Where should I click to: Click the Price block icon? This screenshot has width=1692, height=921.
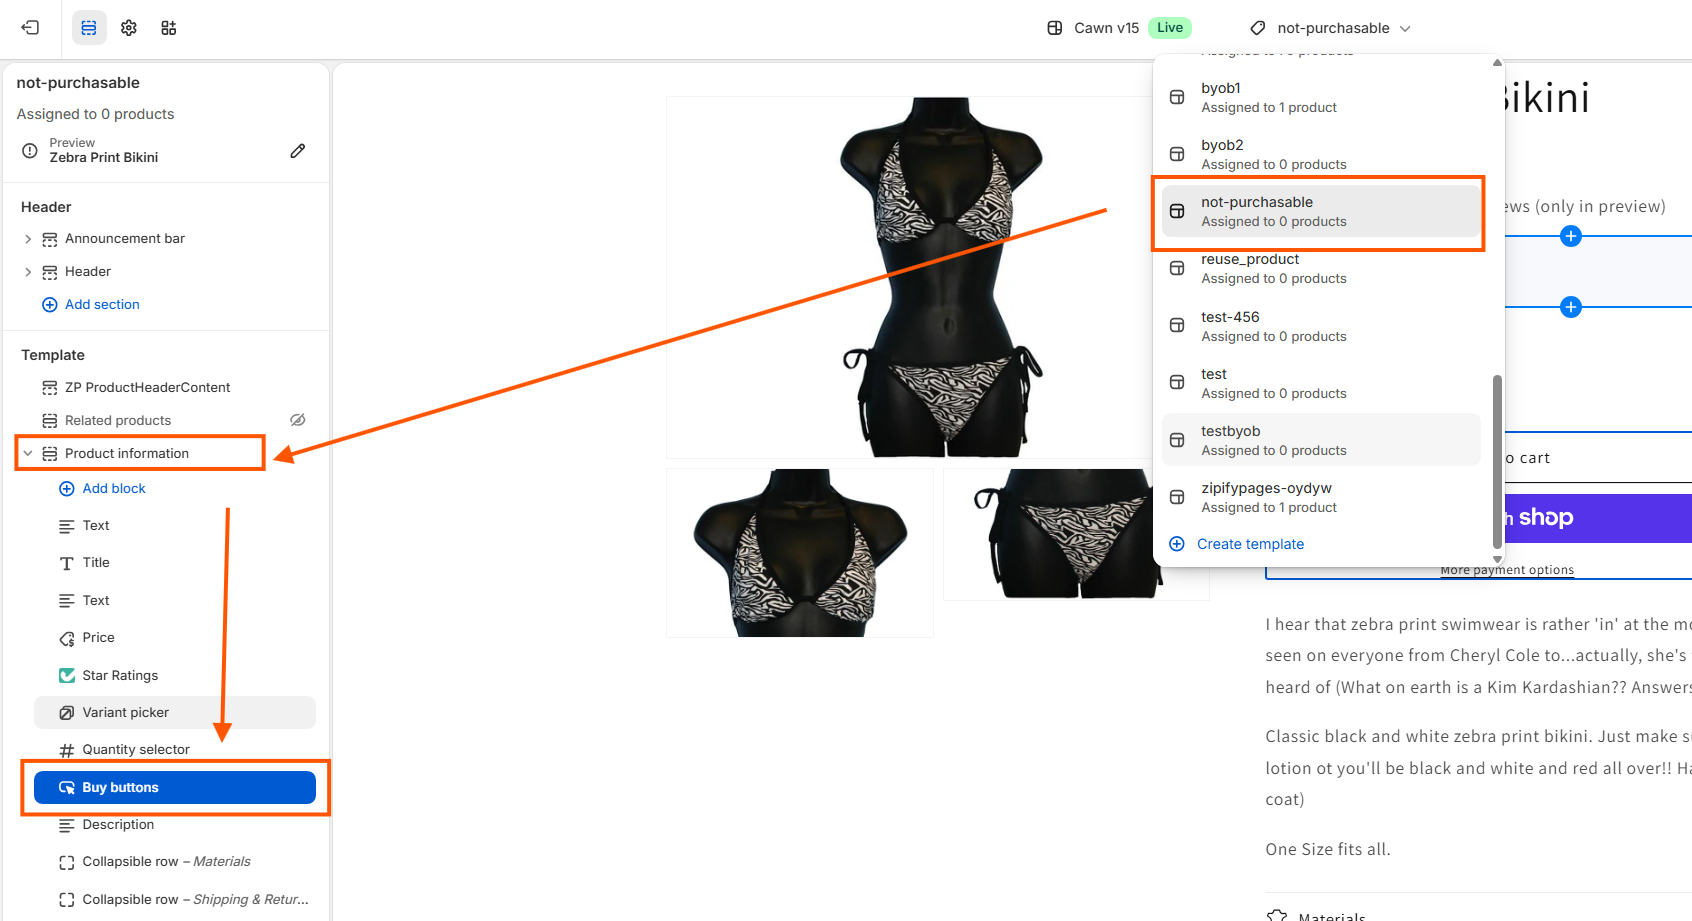coord(67,638)
